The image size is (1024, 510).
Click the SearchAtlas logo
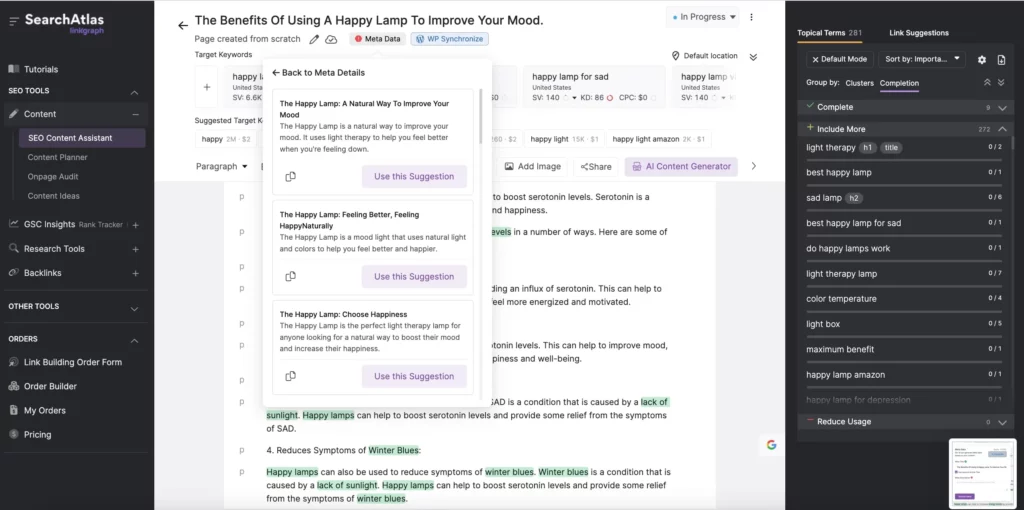tap(65, 22)
